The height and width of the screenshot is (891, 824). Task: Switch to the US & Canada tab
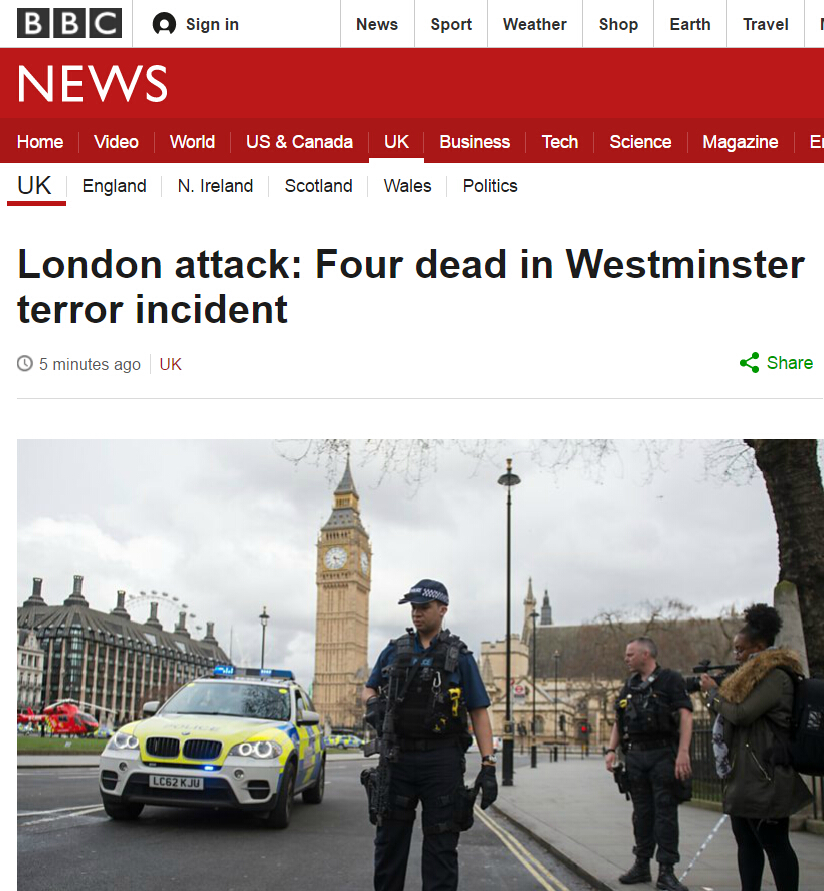click(x=299, y=141)
